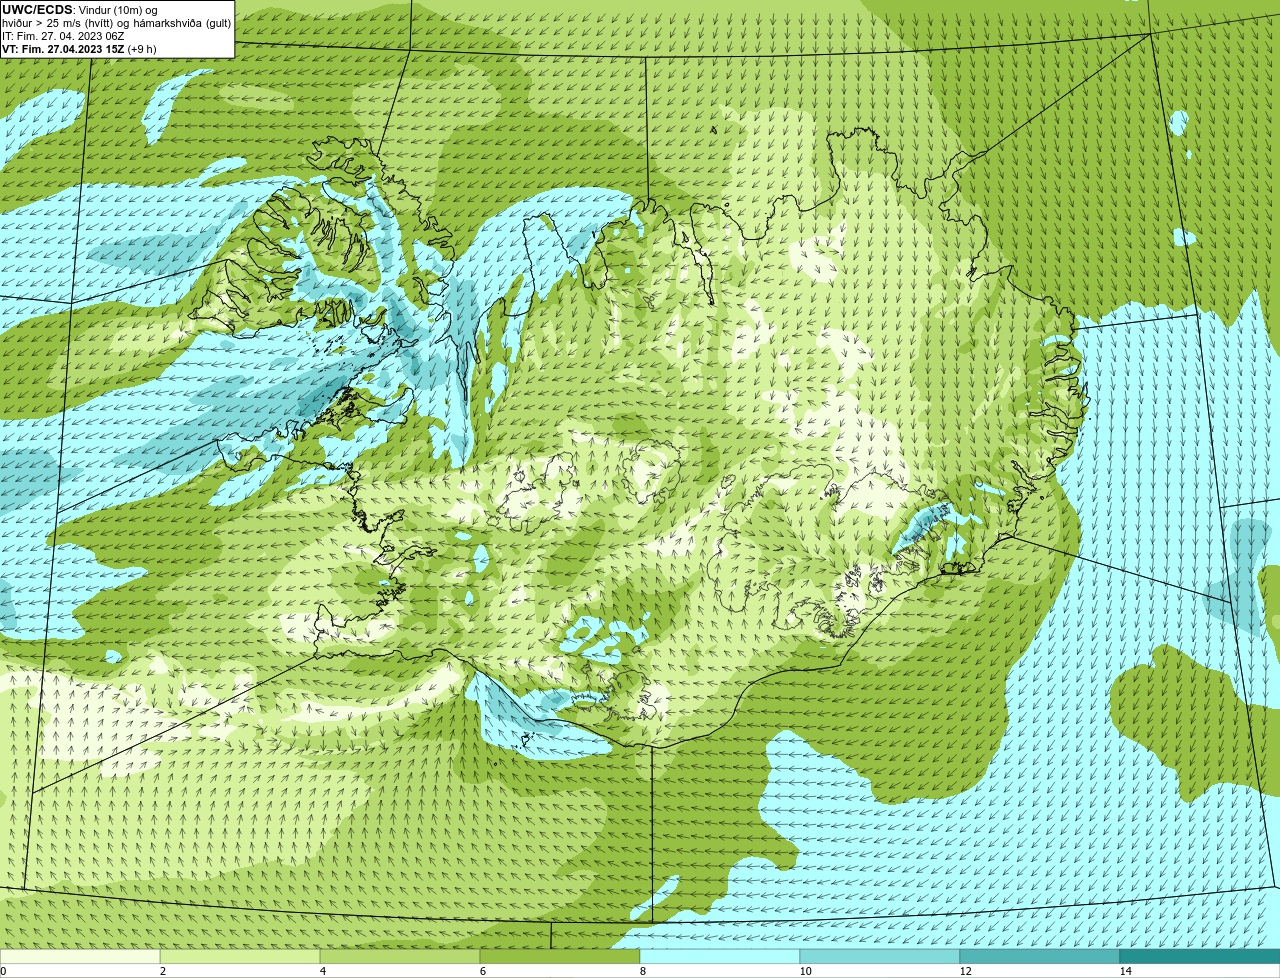Click the 'IT: Fim. 27. 04. 2023 06Z' line
This screenshot has width=1280, height=978.
point(63,35)
